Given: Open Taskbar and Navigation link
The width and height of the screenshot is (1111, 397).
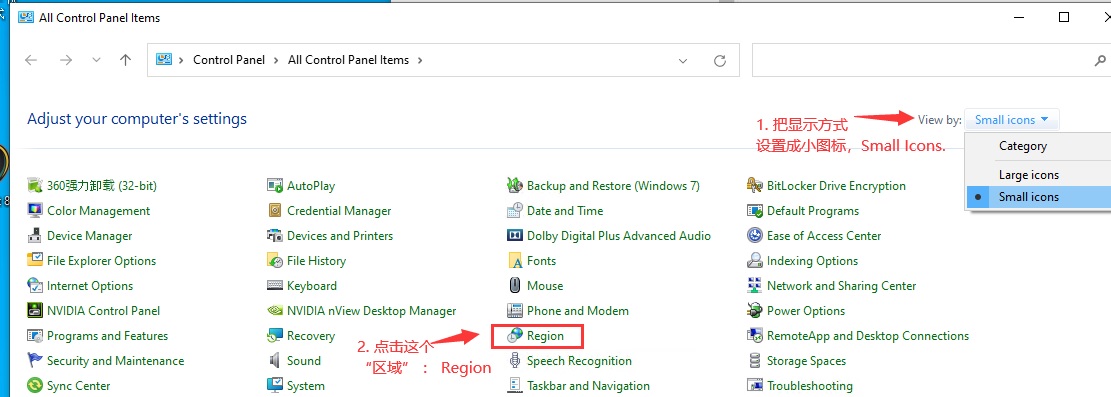Looking at the screenshot, I should point(588,386).
